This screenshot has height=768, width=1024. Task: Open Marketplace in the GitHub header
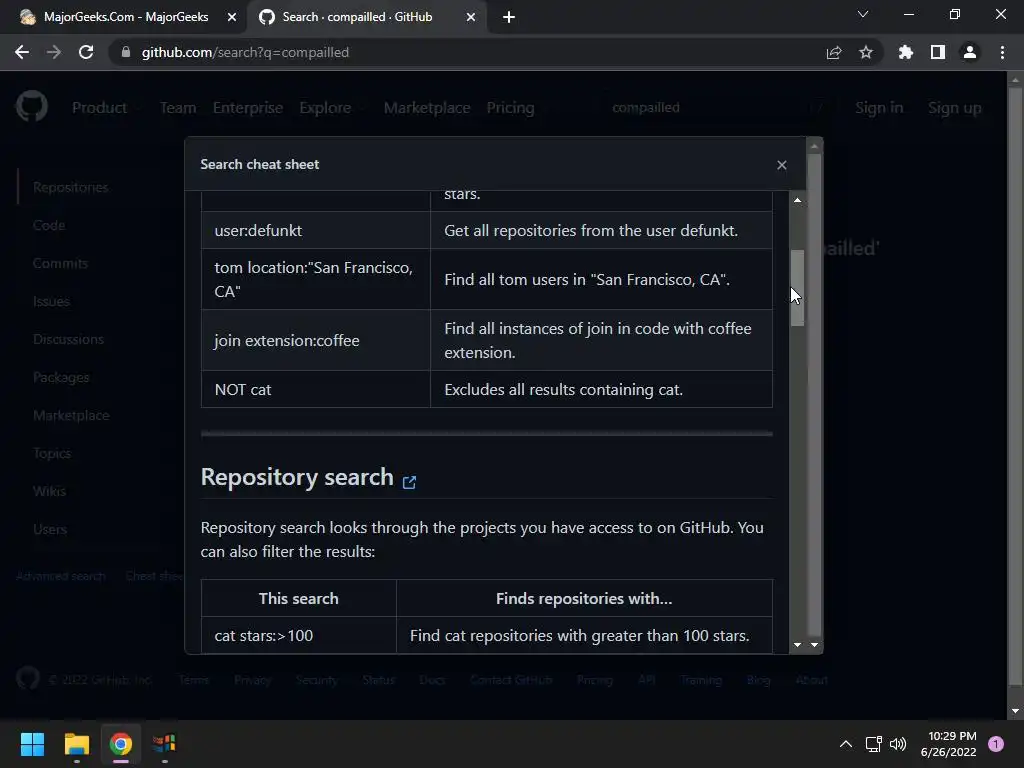pos(427,108)
